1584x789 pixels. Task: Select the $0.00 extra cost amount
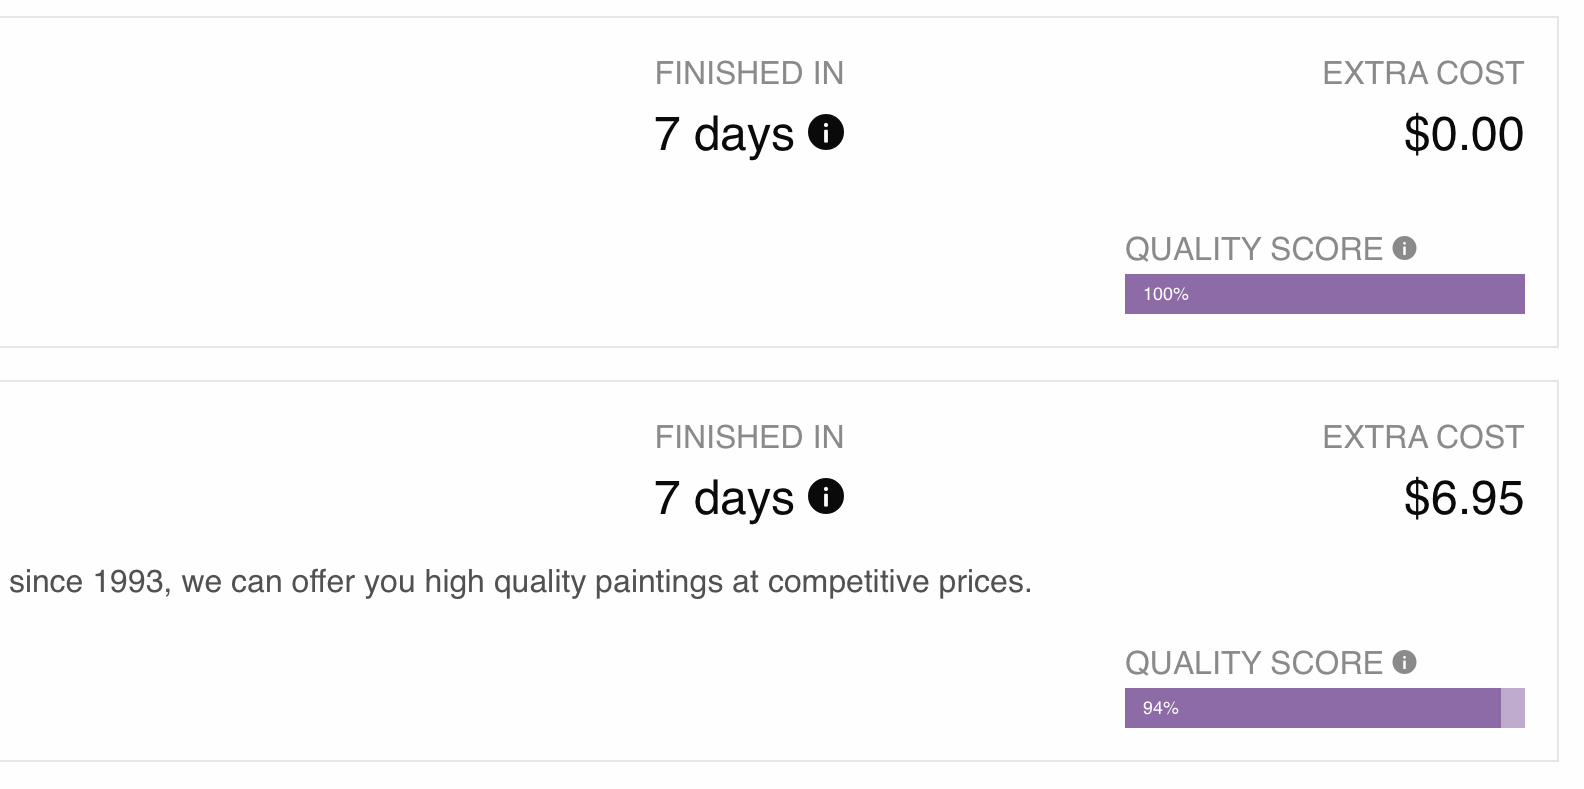tap(1463, 134)
